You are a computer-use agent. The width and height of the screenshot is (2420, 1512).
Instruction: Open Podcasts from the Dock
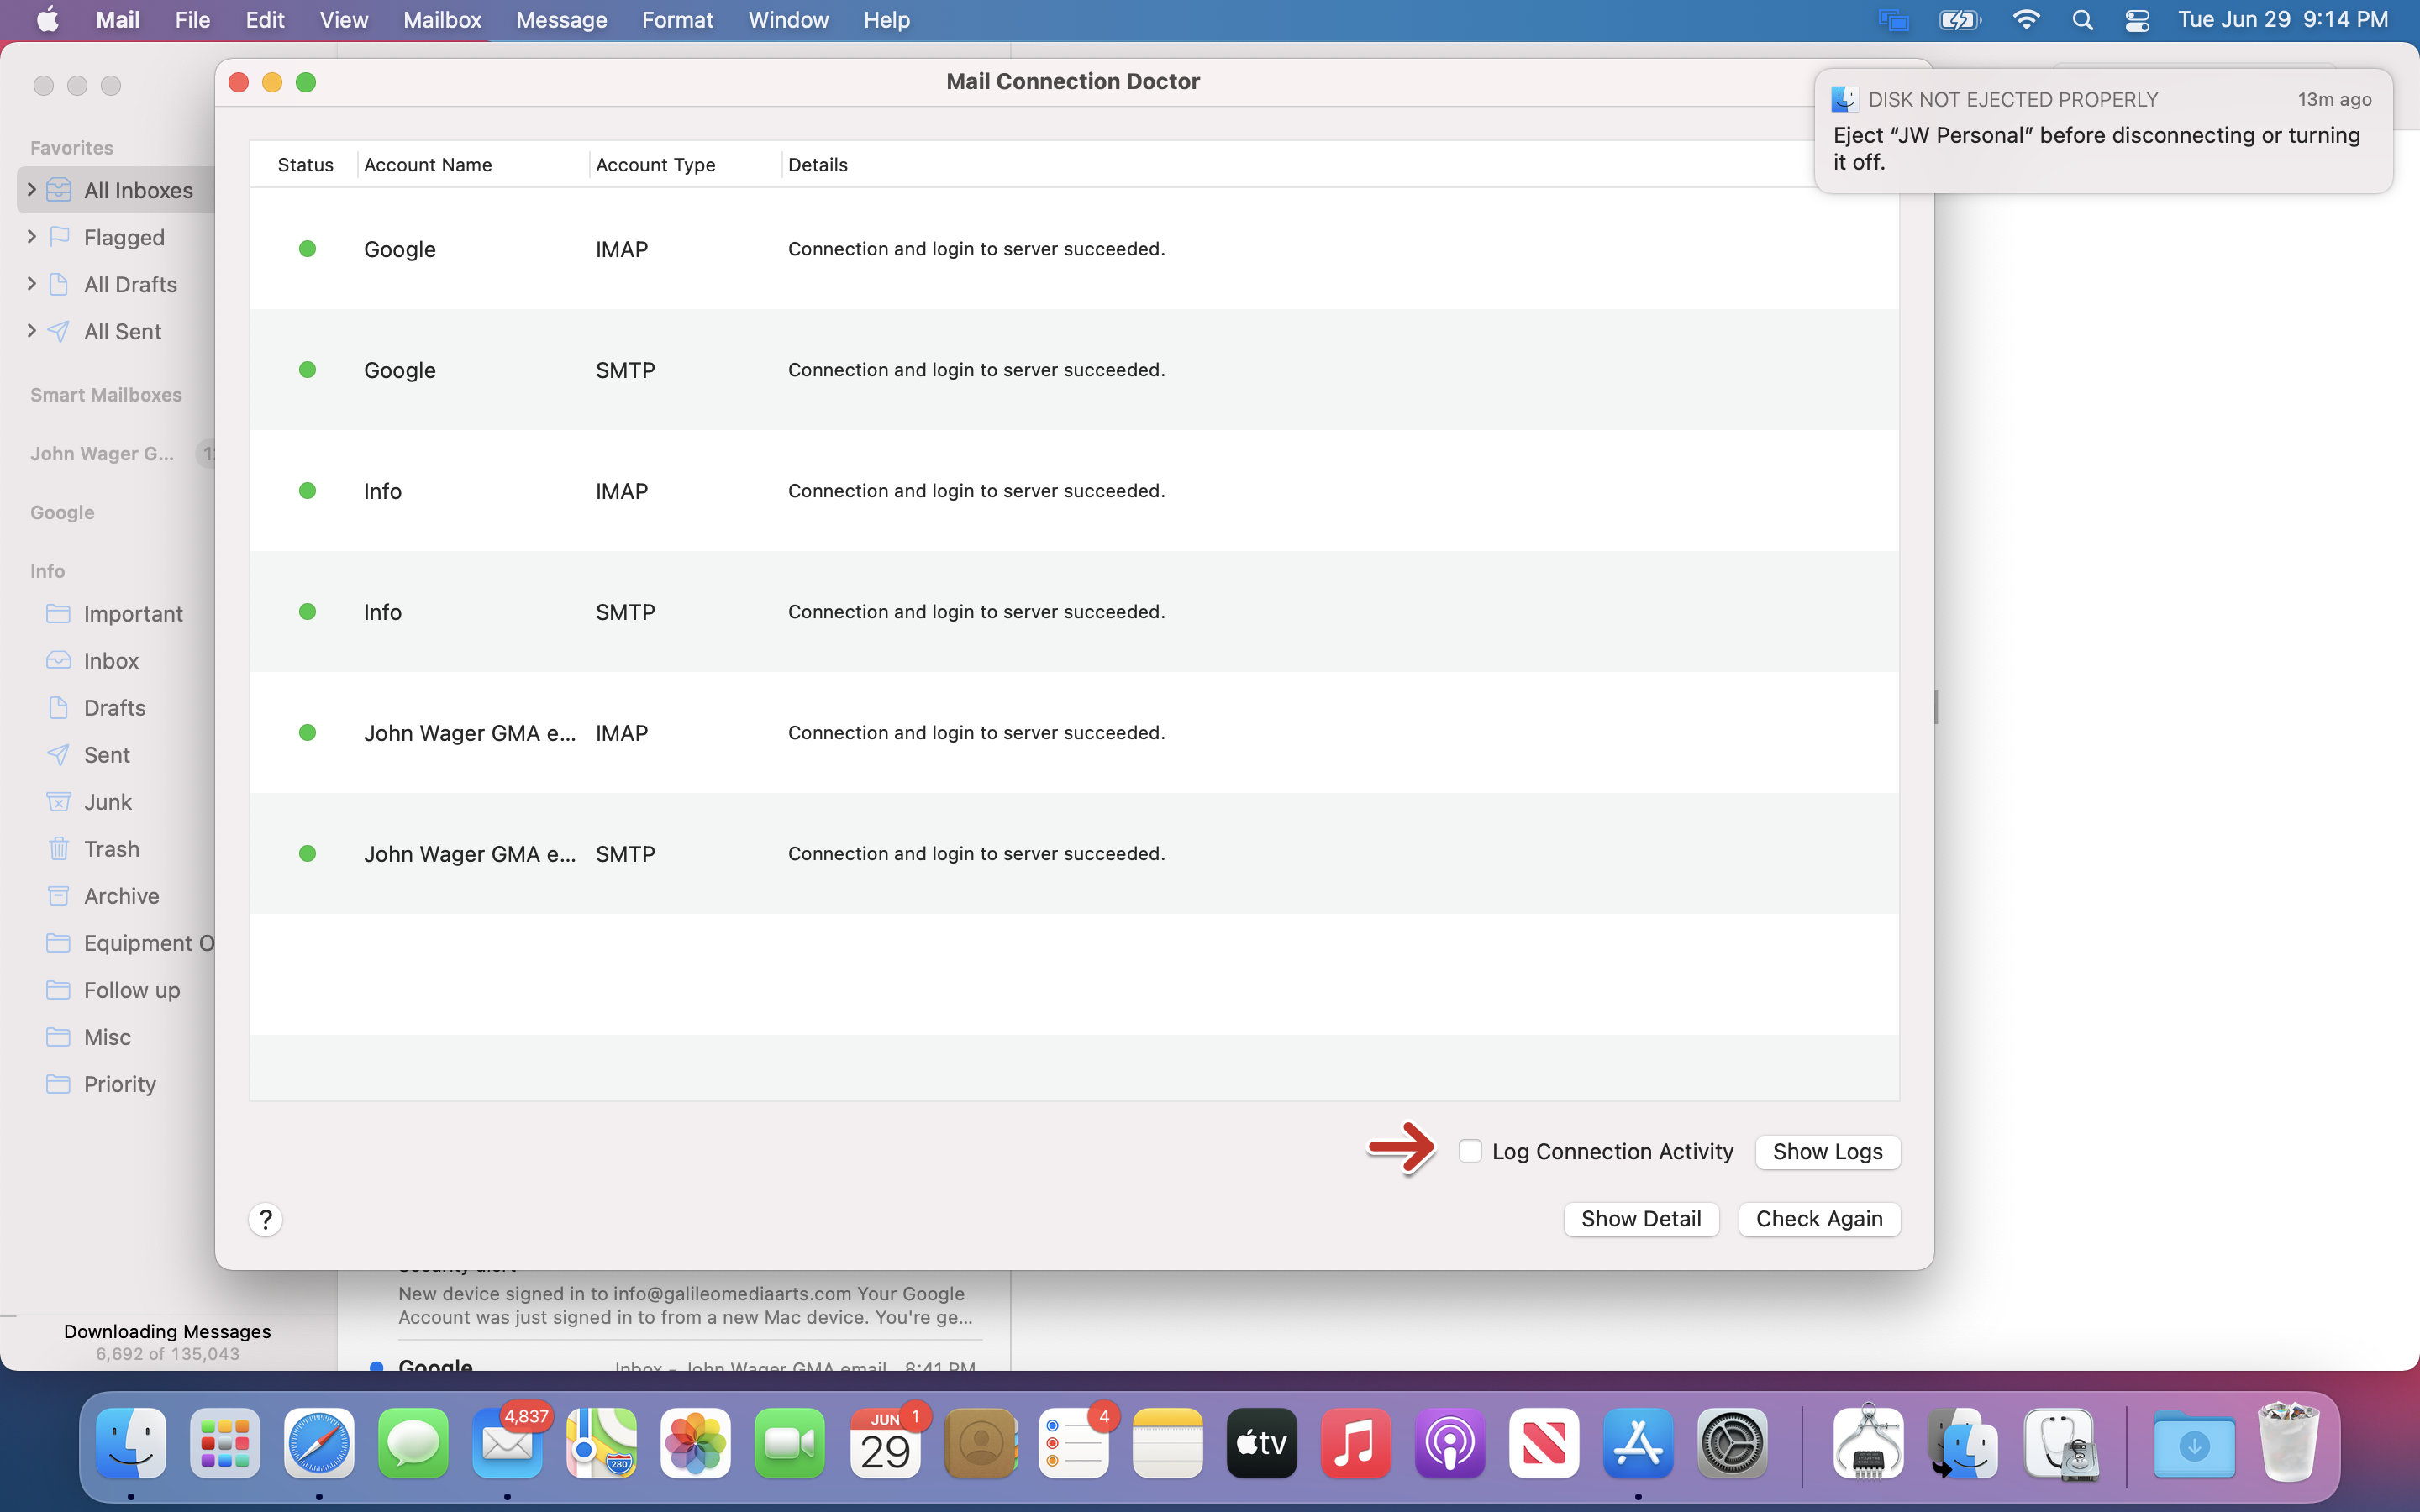point(1450,1443)
